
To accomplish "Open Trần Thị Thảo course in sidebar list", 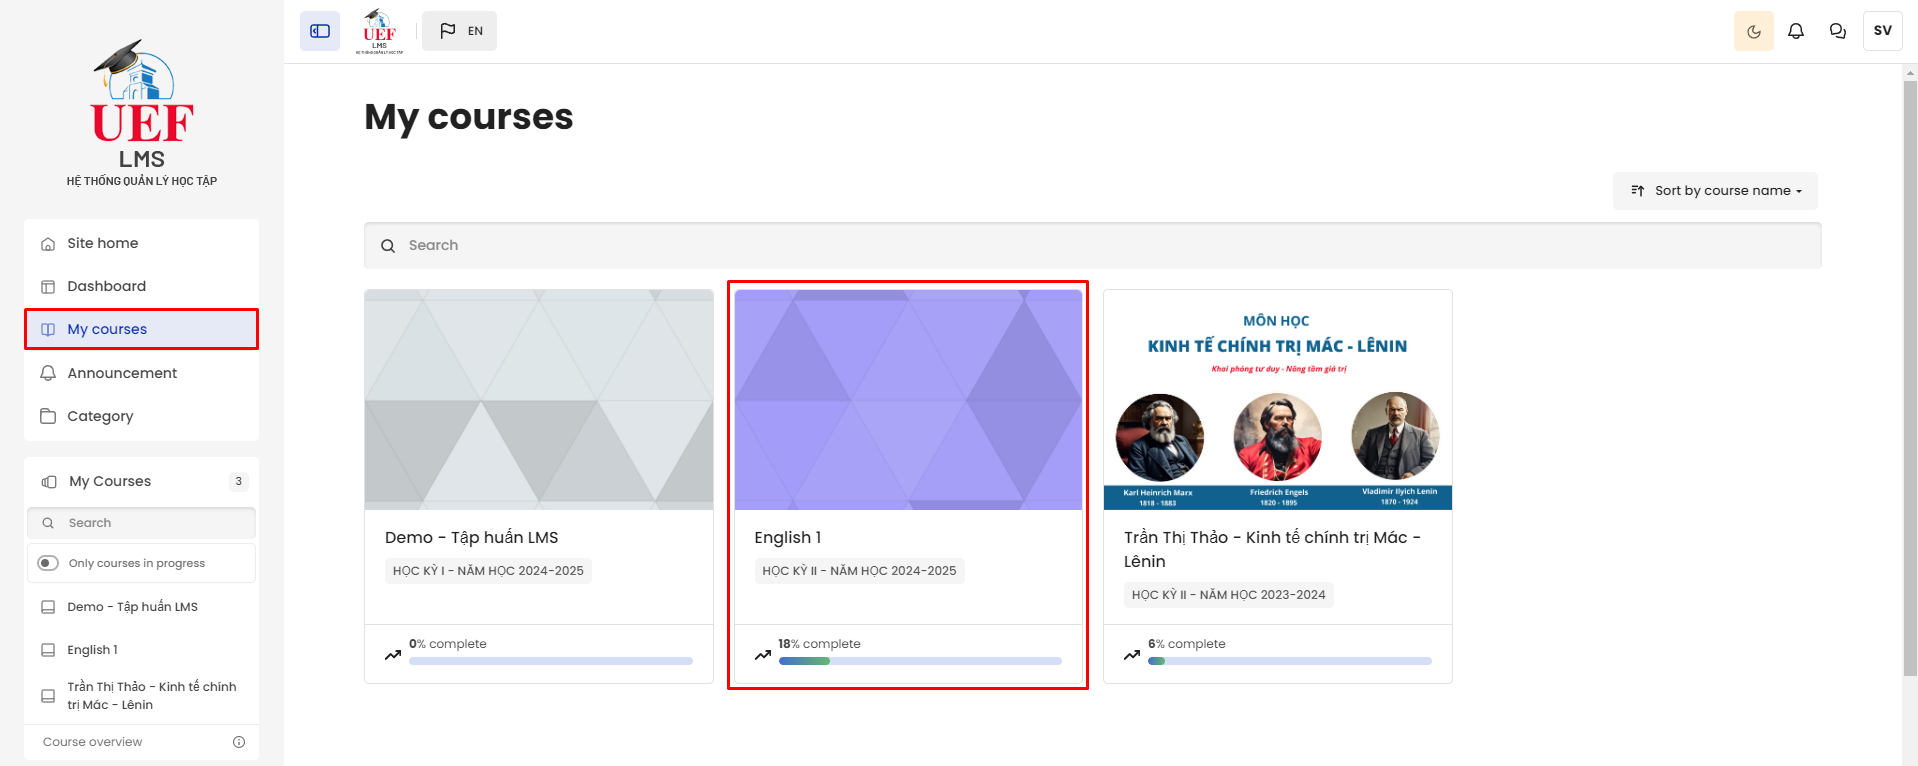I will tap(152, 696).
